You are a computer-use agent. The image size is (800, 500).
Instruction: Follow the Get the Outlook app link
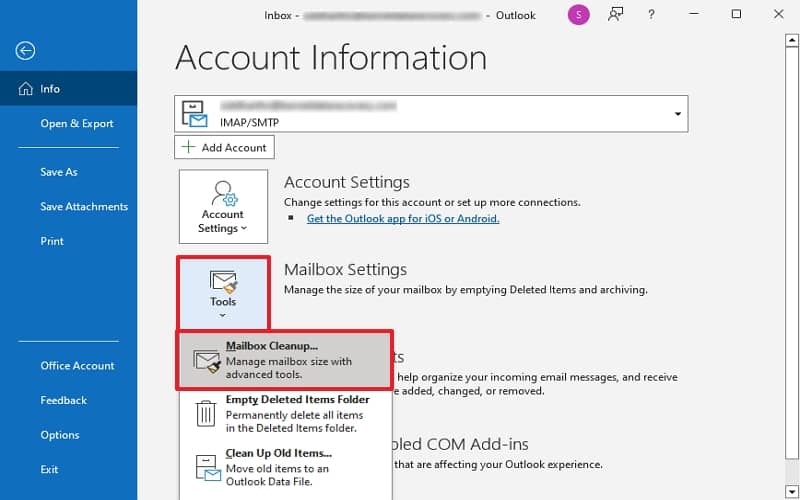point(403,219)
